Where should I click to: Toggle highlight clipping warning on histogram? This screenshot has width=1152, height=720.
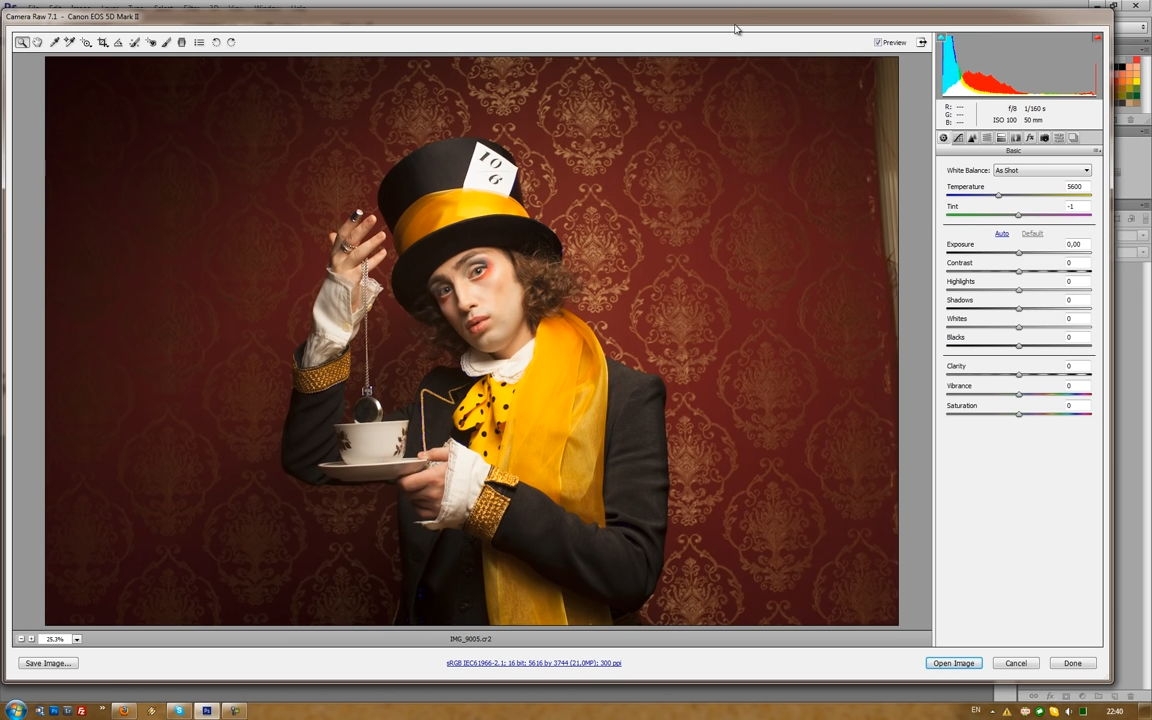point(1097,37)
